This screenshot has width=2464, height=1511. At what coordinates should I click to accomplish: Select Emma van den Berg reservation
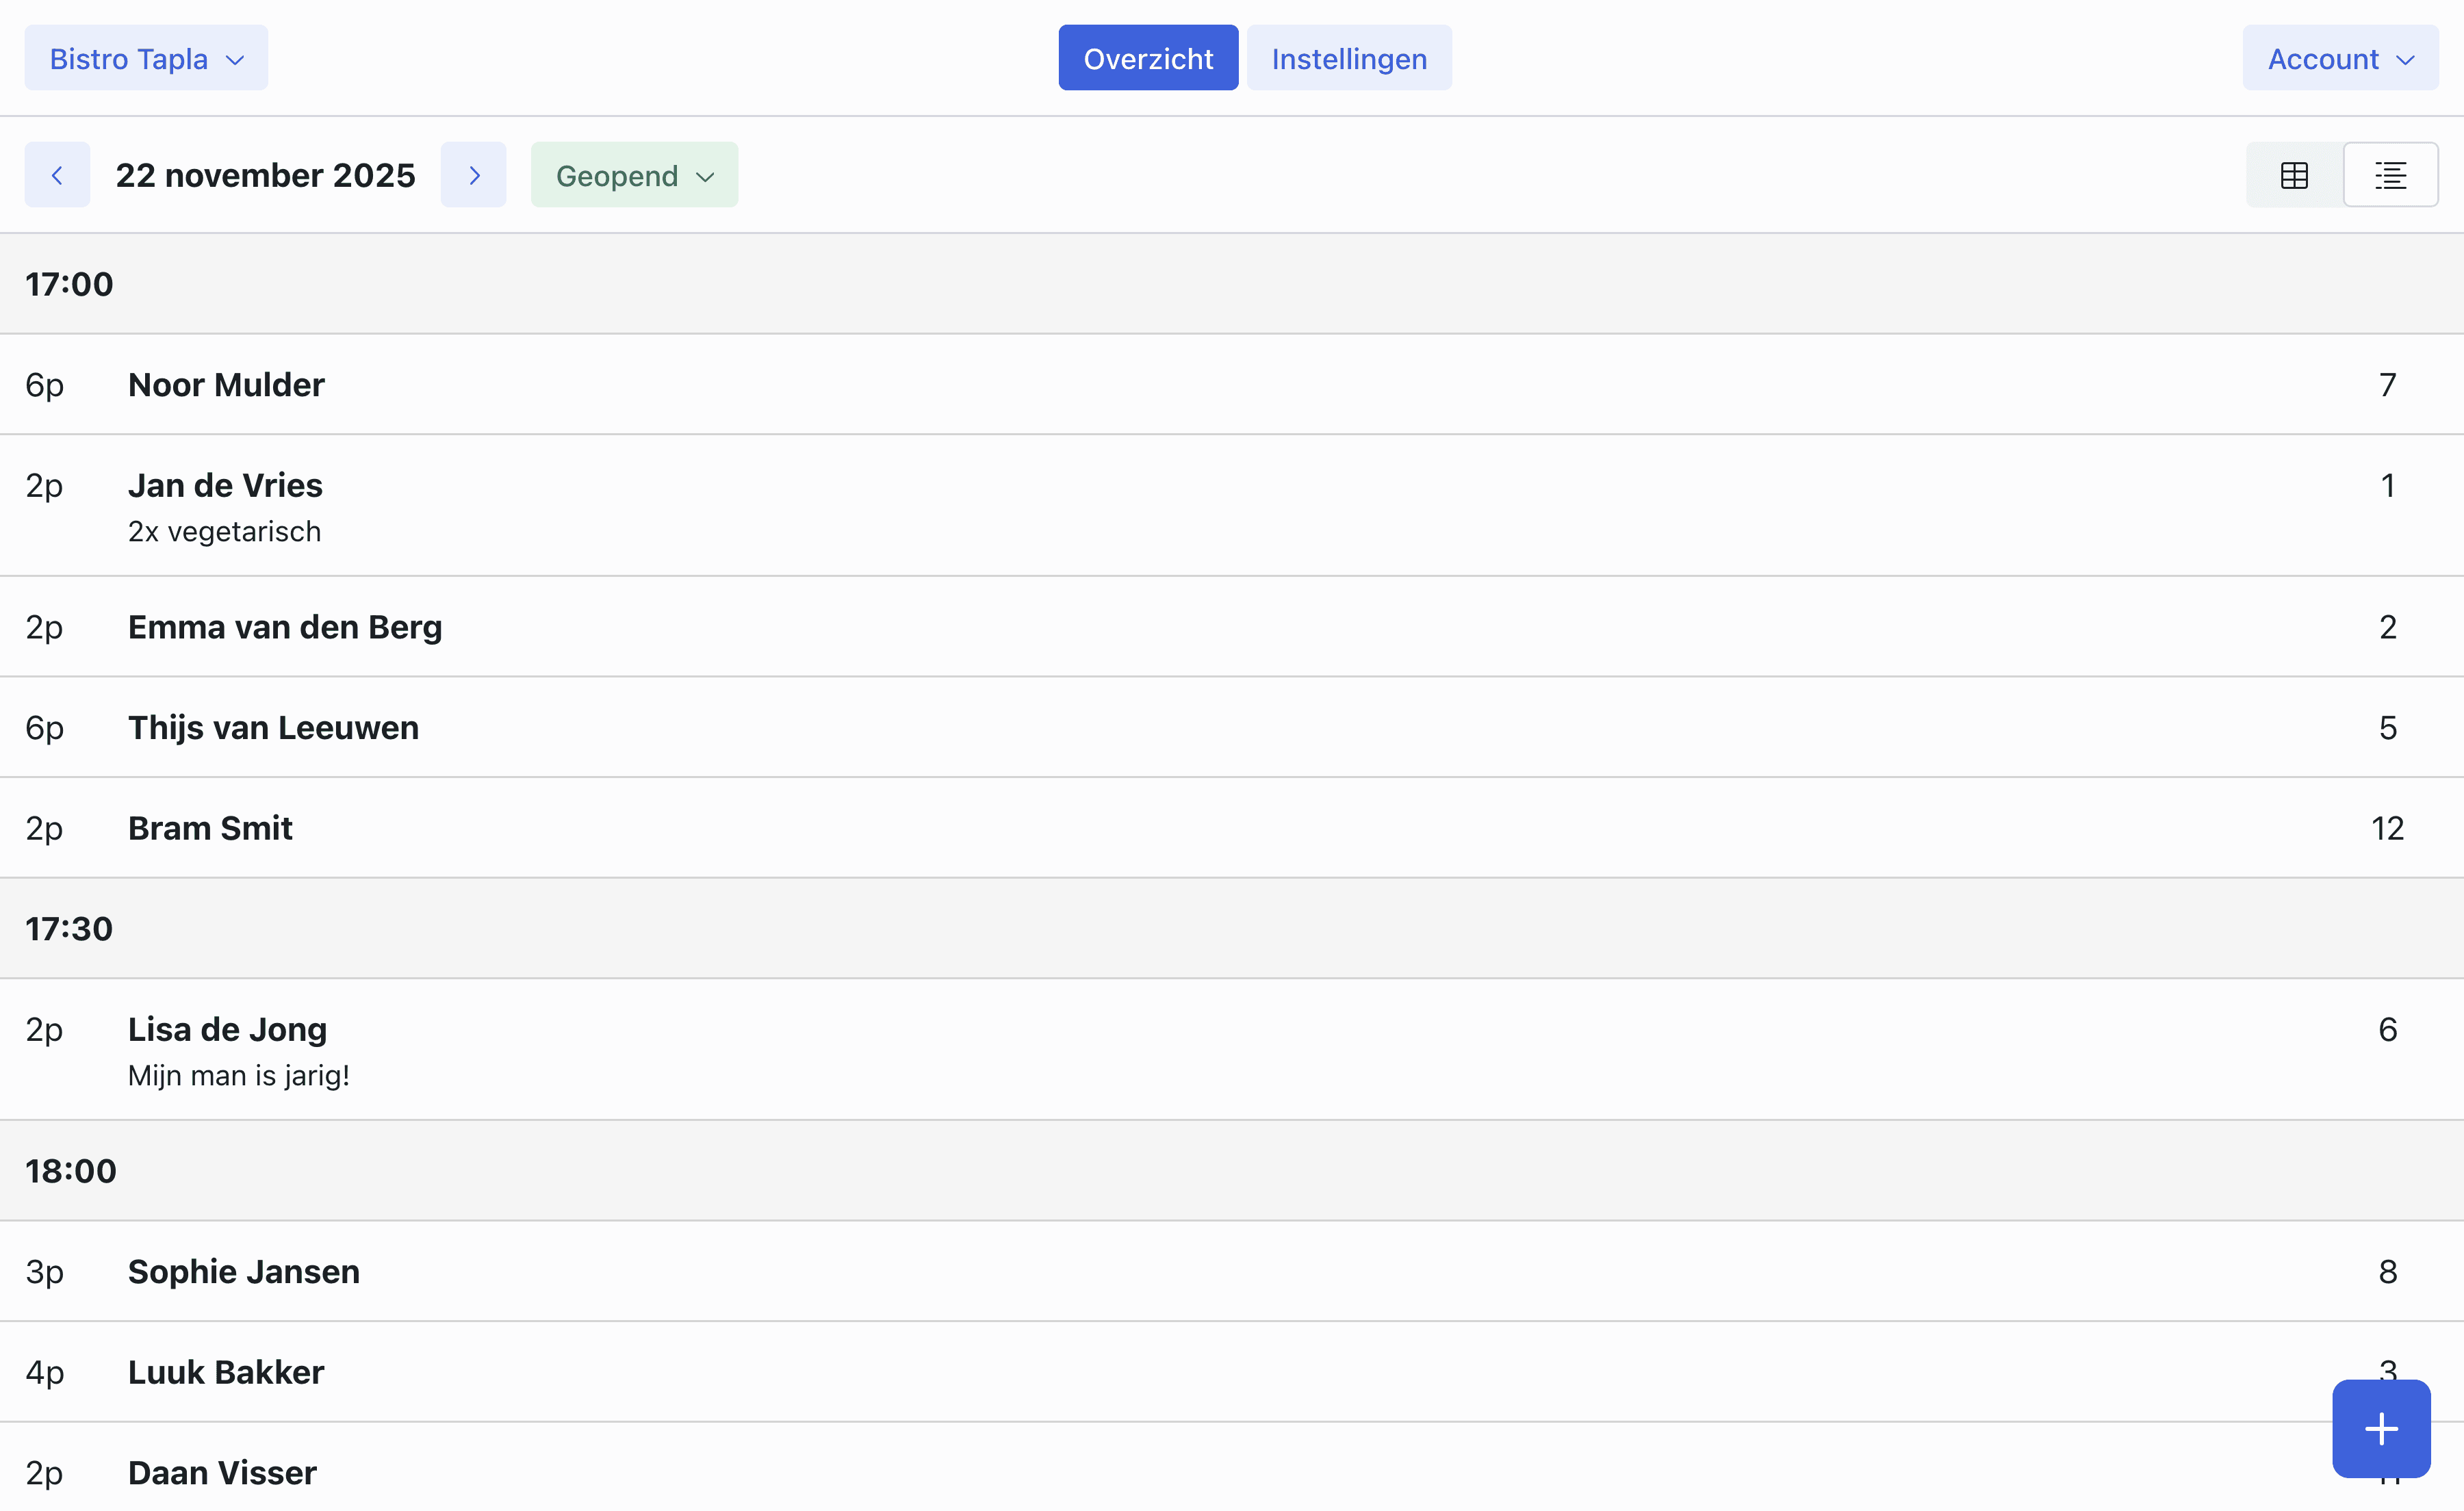285,627
